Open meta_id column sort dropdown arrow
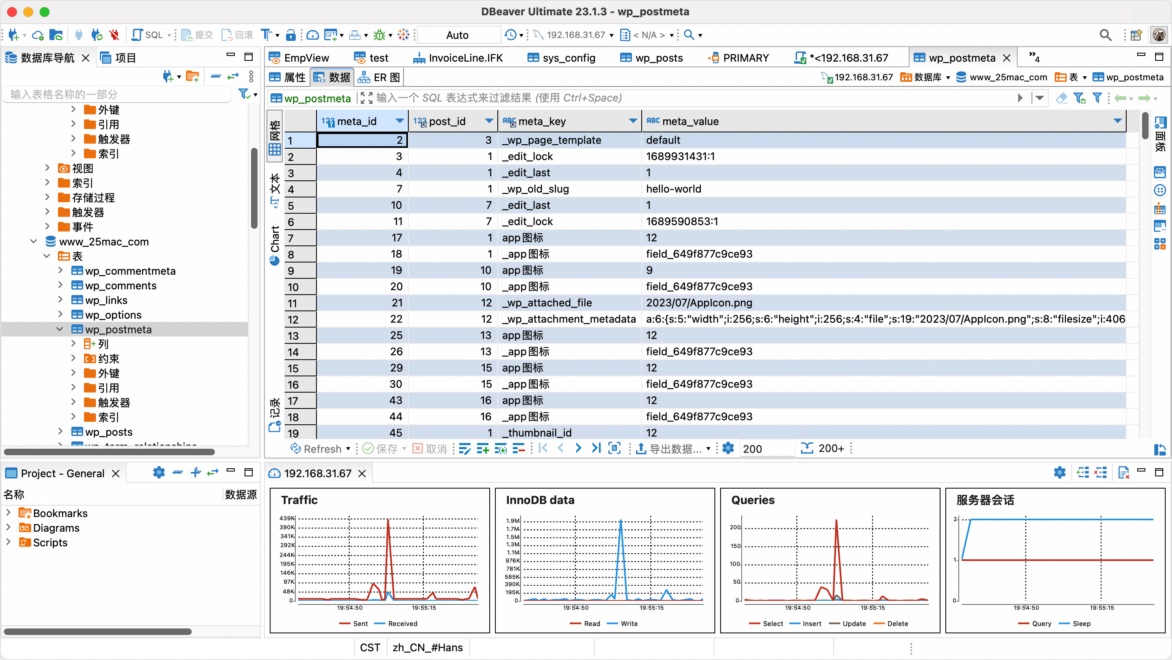 click(400, 121)
